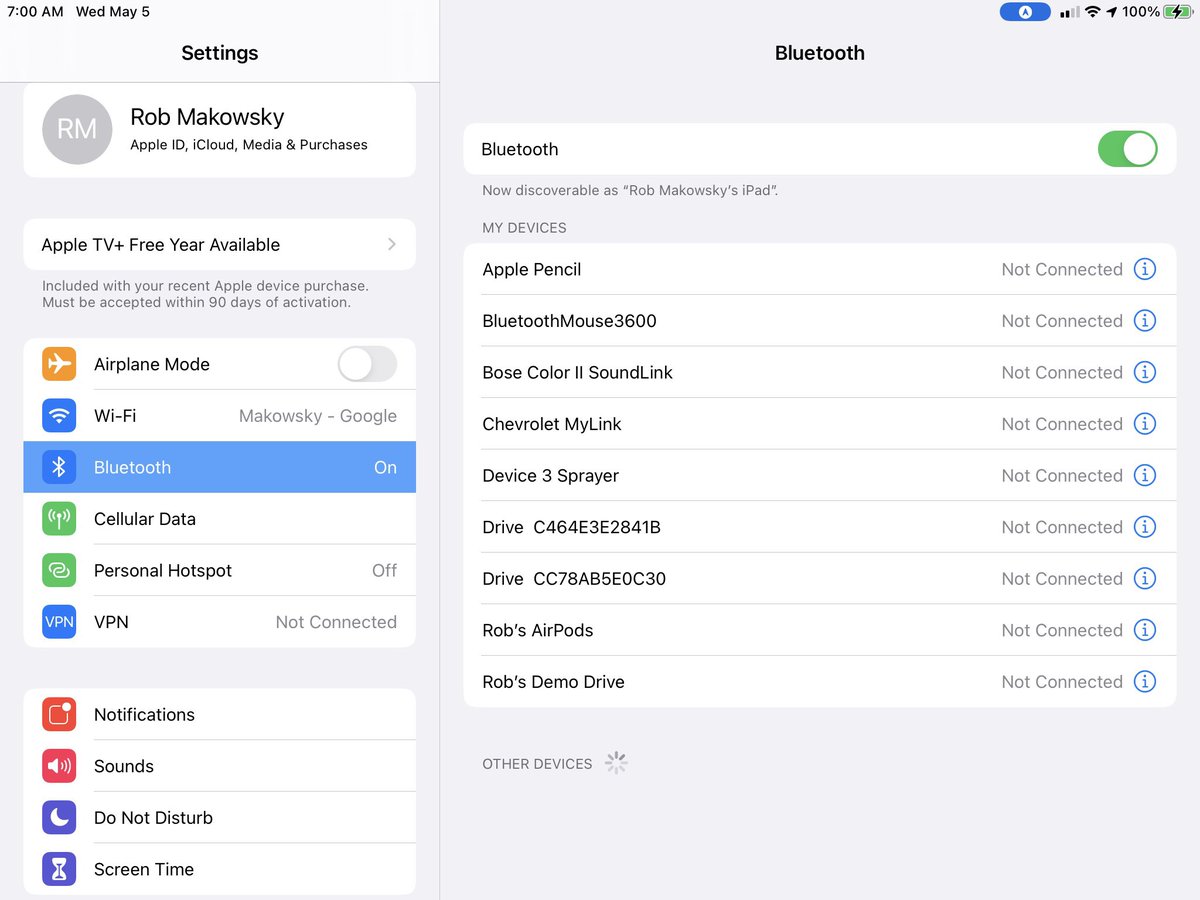Tap the green Cellular Data antenna icon

(59, 518)
